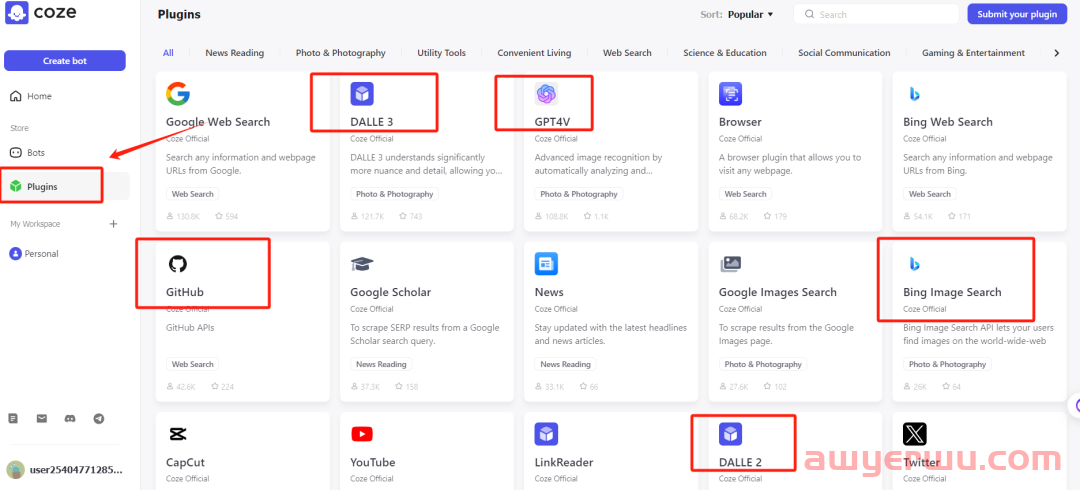
Task: Click the 68.2K users count on Browser
Action: point(734,216)
